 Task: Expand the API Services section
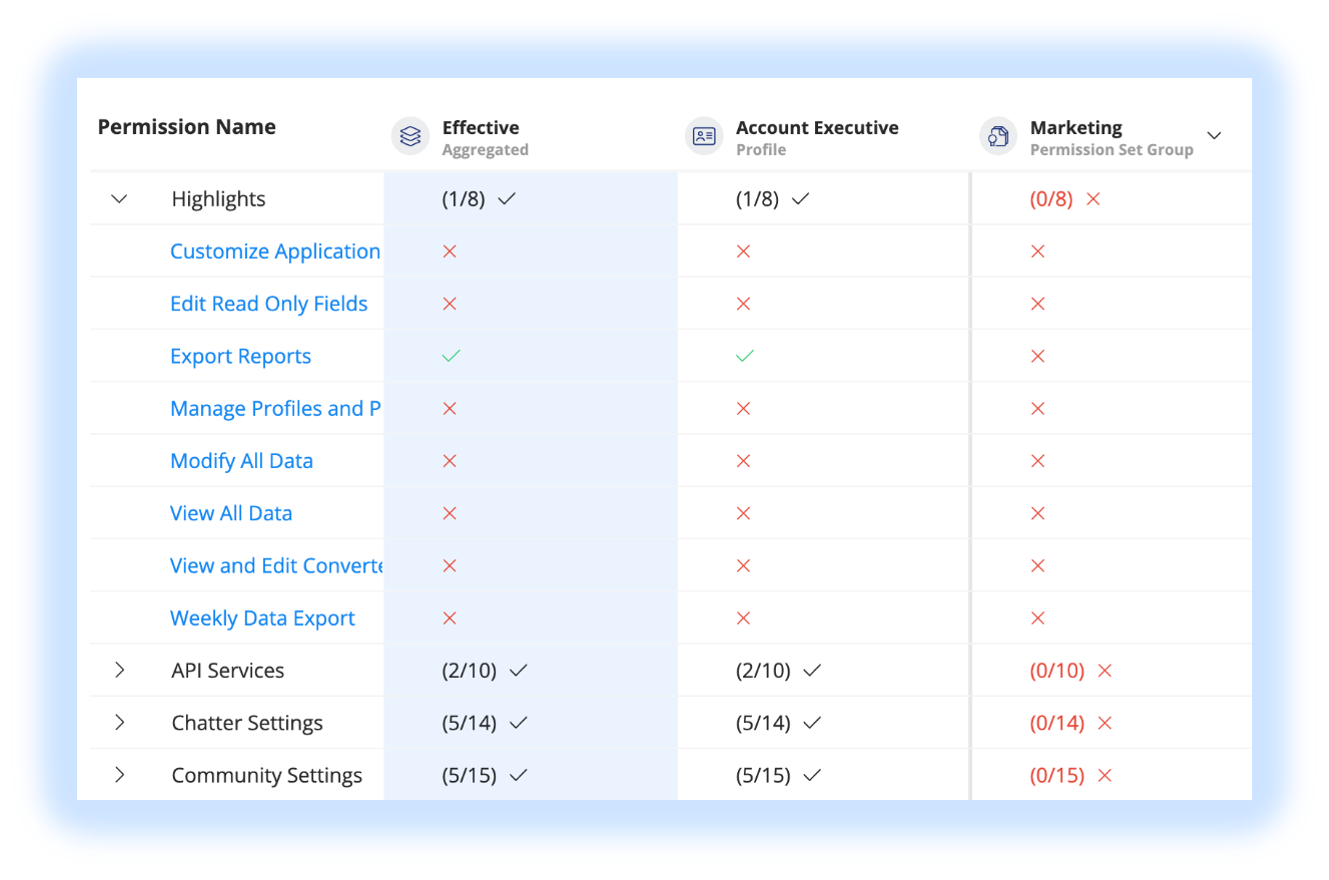click(119, 670)
